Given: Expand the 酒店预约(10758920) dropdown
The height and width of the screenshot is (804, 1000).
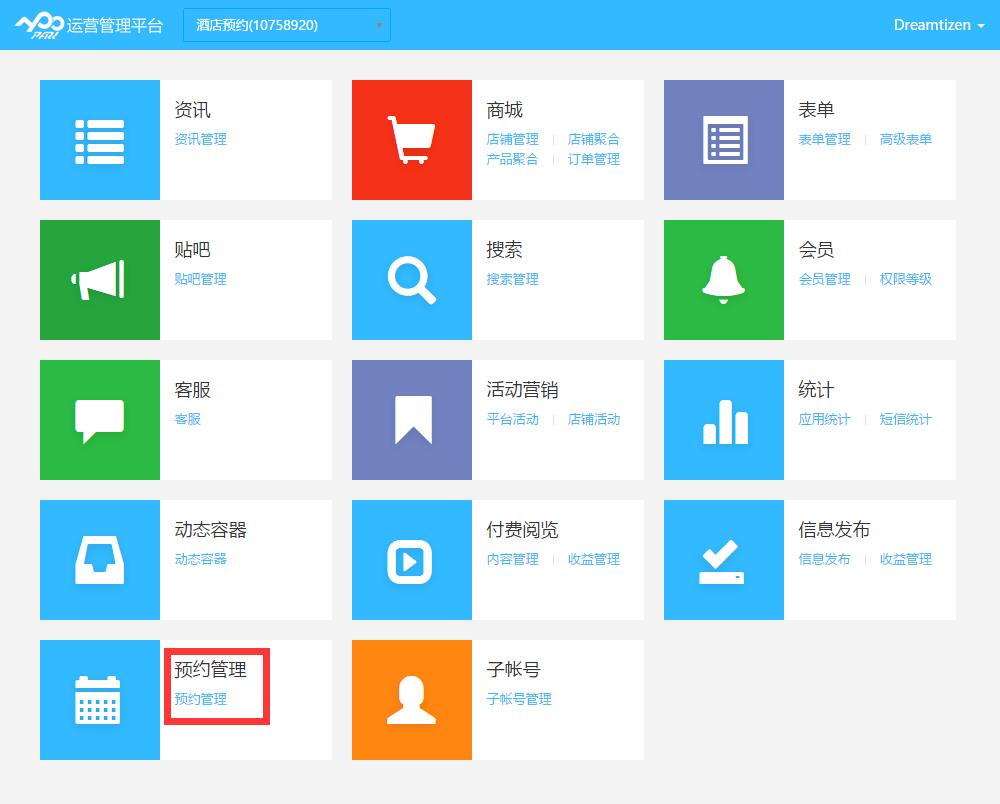Looking at the screenshot, I should click(287, 25).
